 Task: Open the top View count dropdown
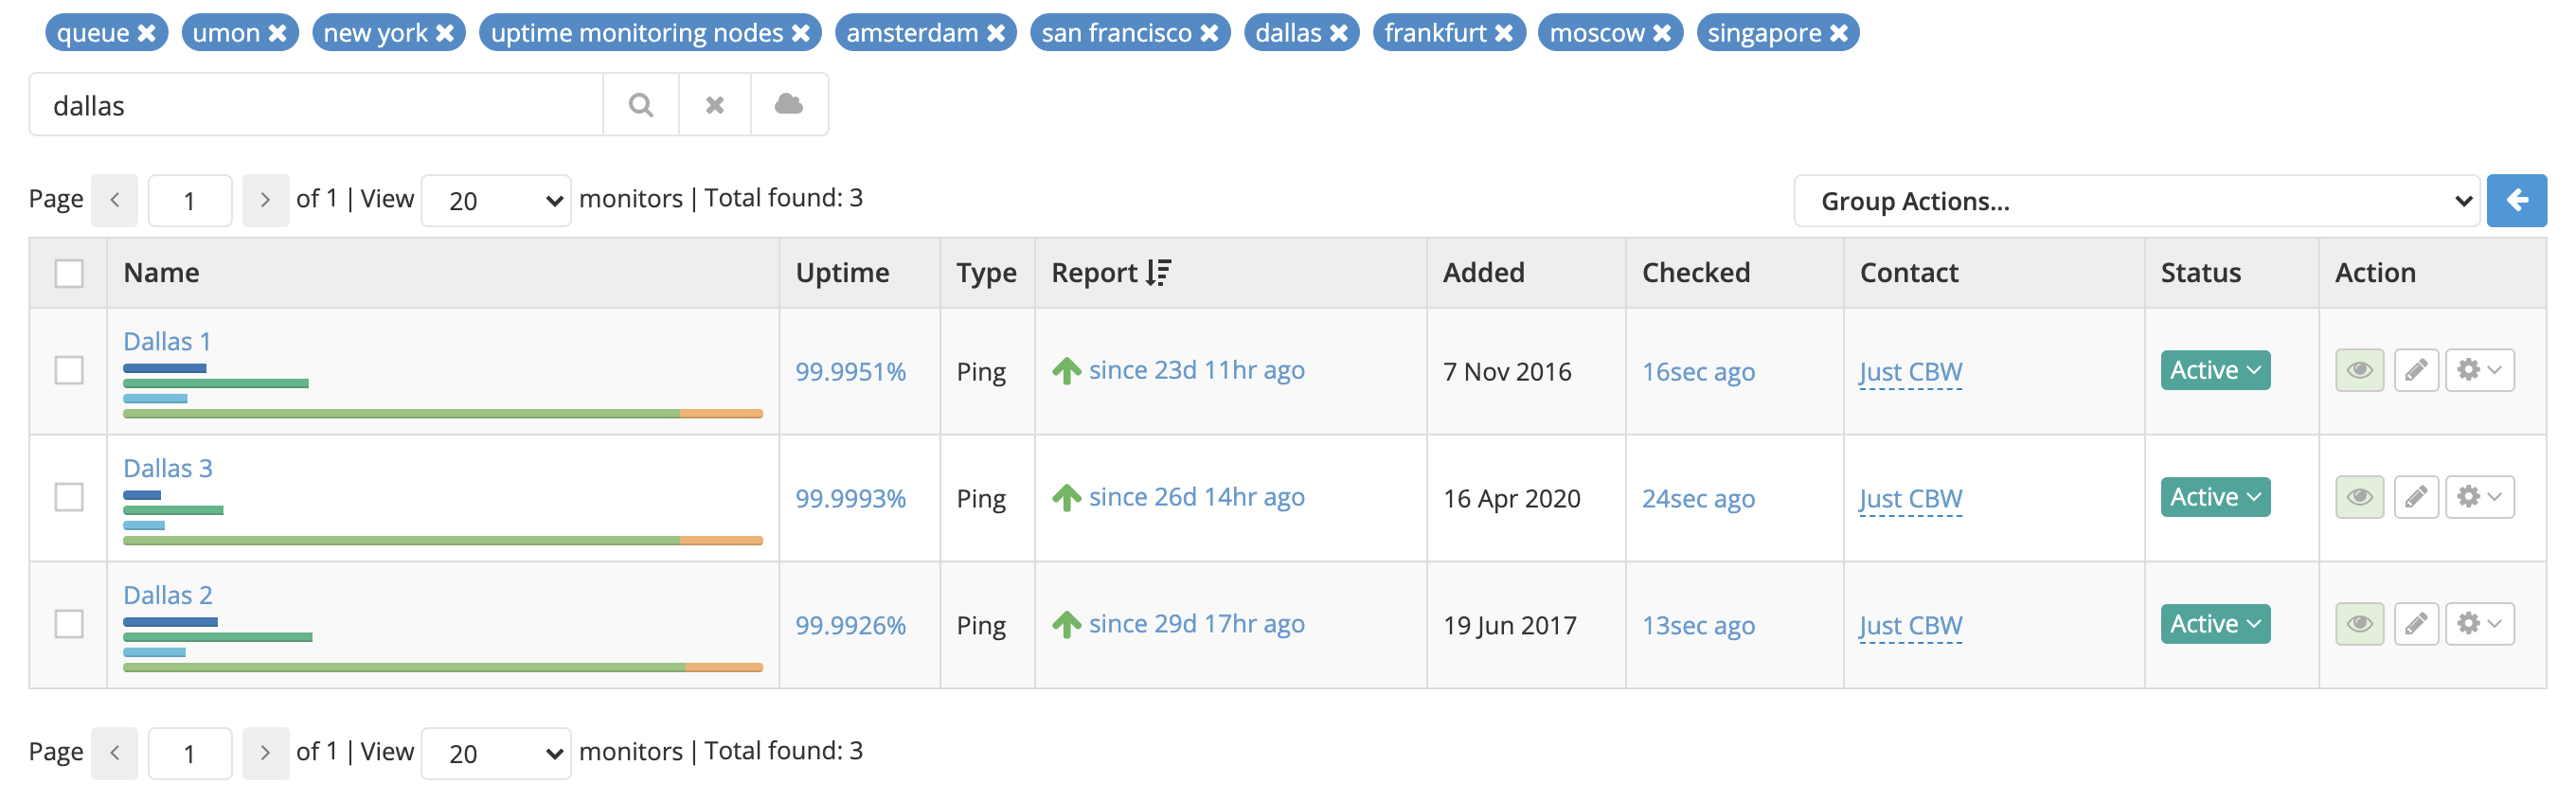point(496,200)
